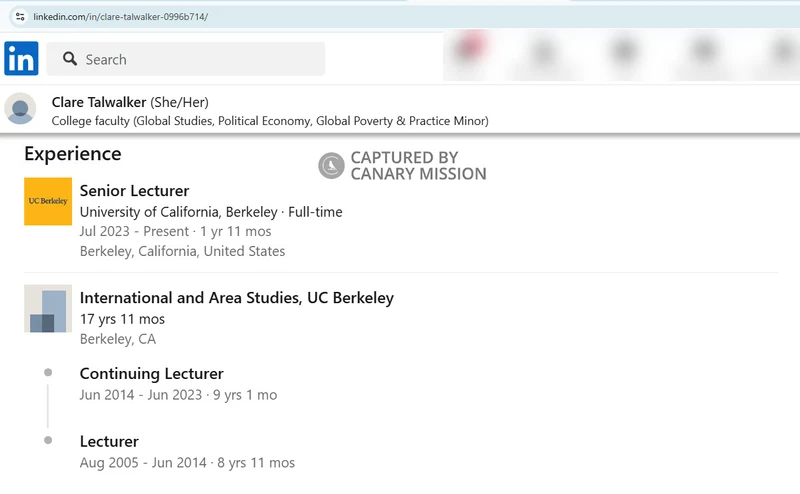This screenshot has width=800, height=494.
Task: Open University of California, Berkeley · Full-time link
Action: pyautogui.click(x=210, y=212)
